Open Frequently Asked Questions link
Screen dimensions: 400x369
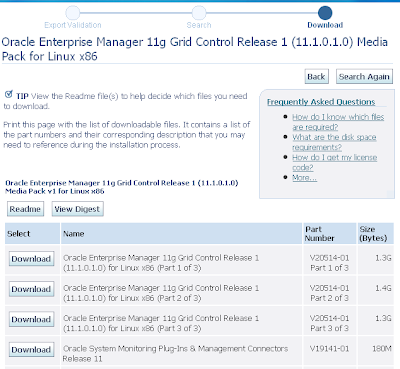pos(321,102)
